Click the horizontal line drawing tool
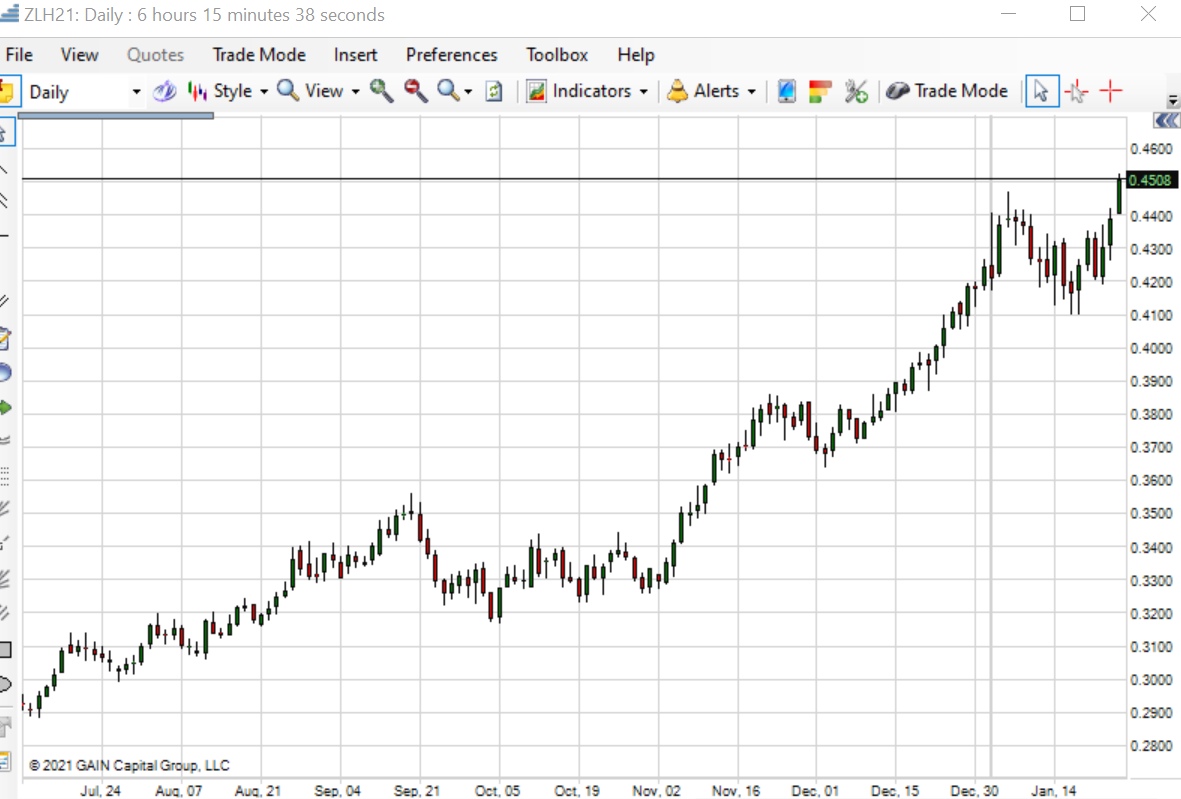 coord(4,236)
